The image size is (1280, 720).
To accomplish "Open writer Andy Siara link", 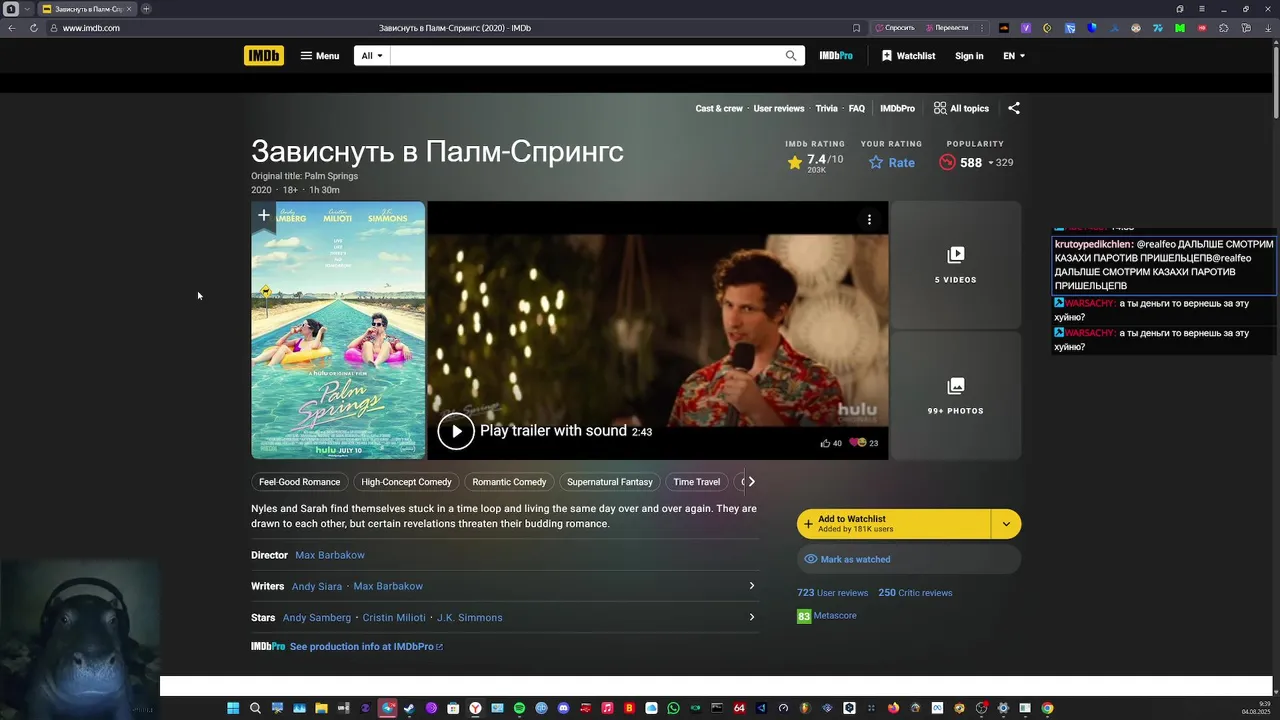I will (317, 586).
